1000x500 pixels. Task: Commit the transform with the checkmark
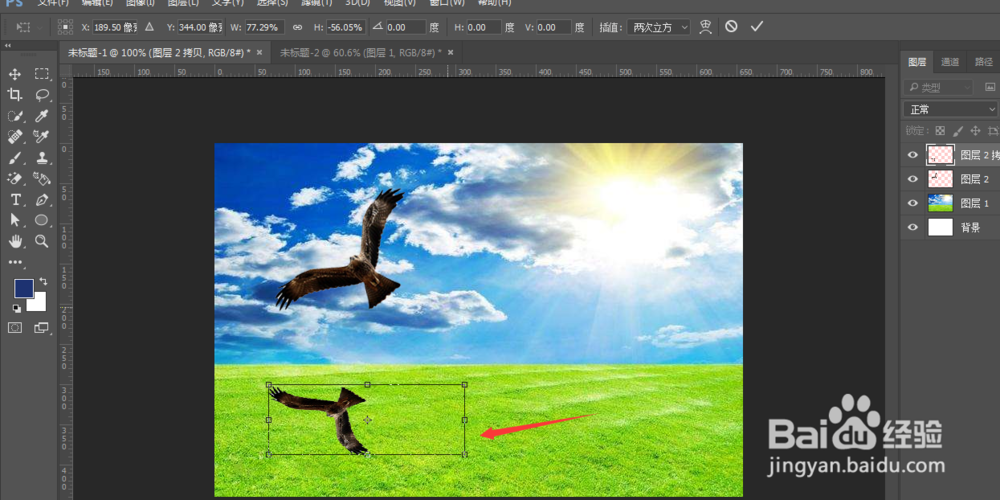(x=756, y=27)
